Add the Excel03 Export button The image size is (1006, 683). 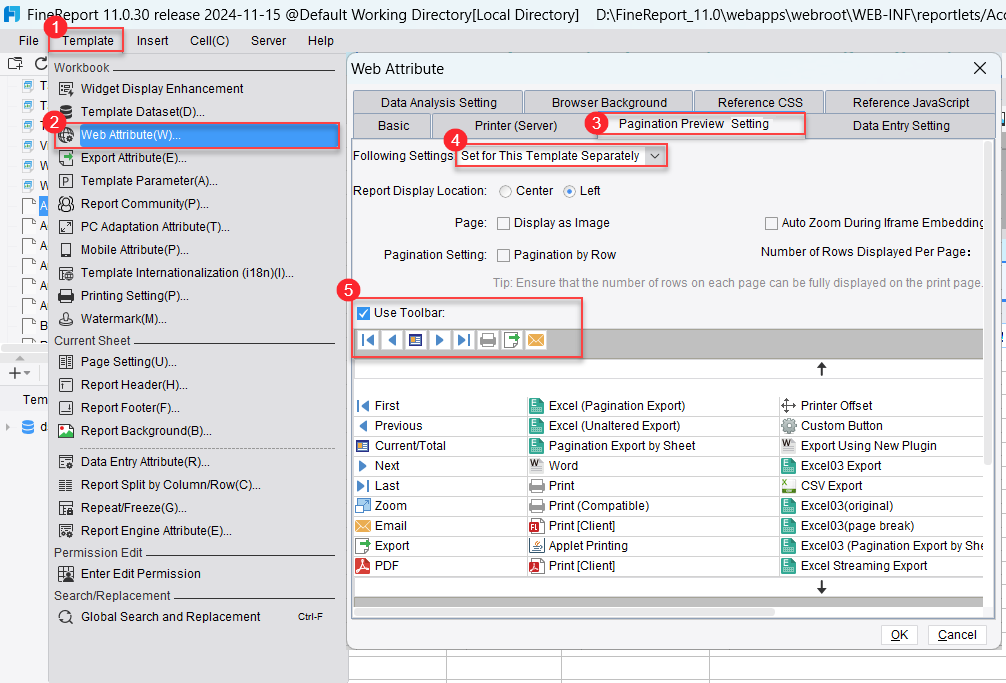pyautogui.click(x=831, y=466)
